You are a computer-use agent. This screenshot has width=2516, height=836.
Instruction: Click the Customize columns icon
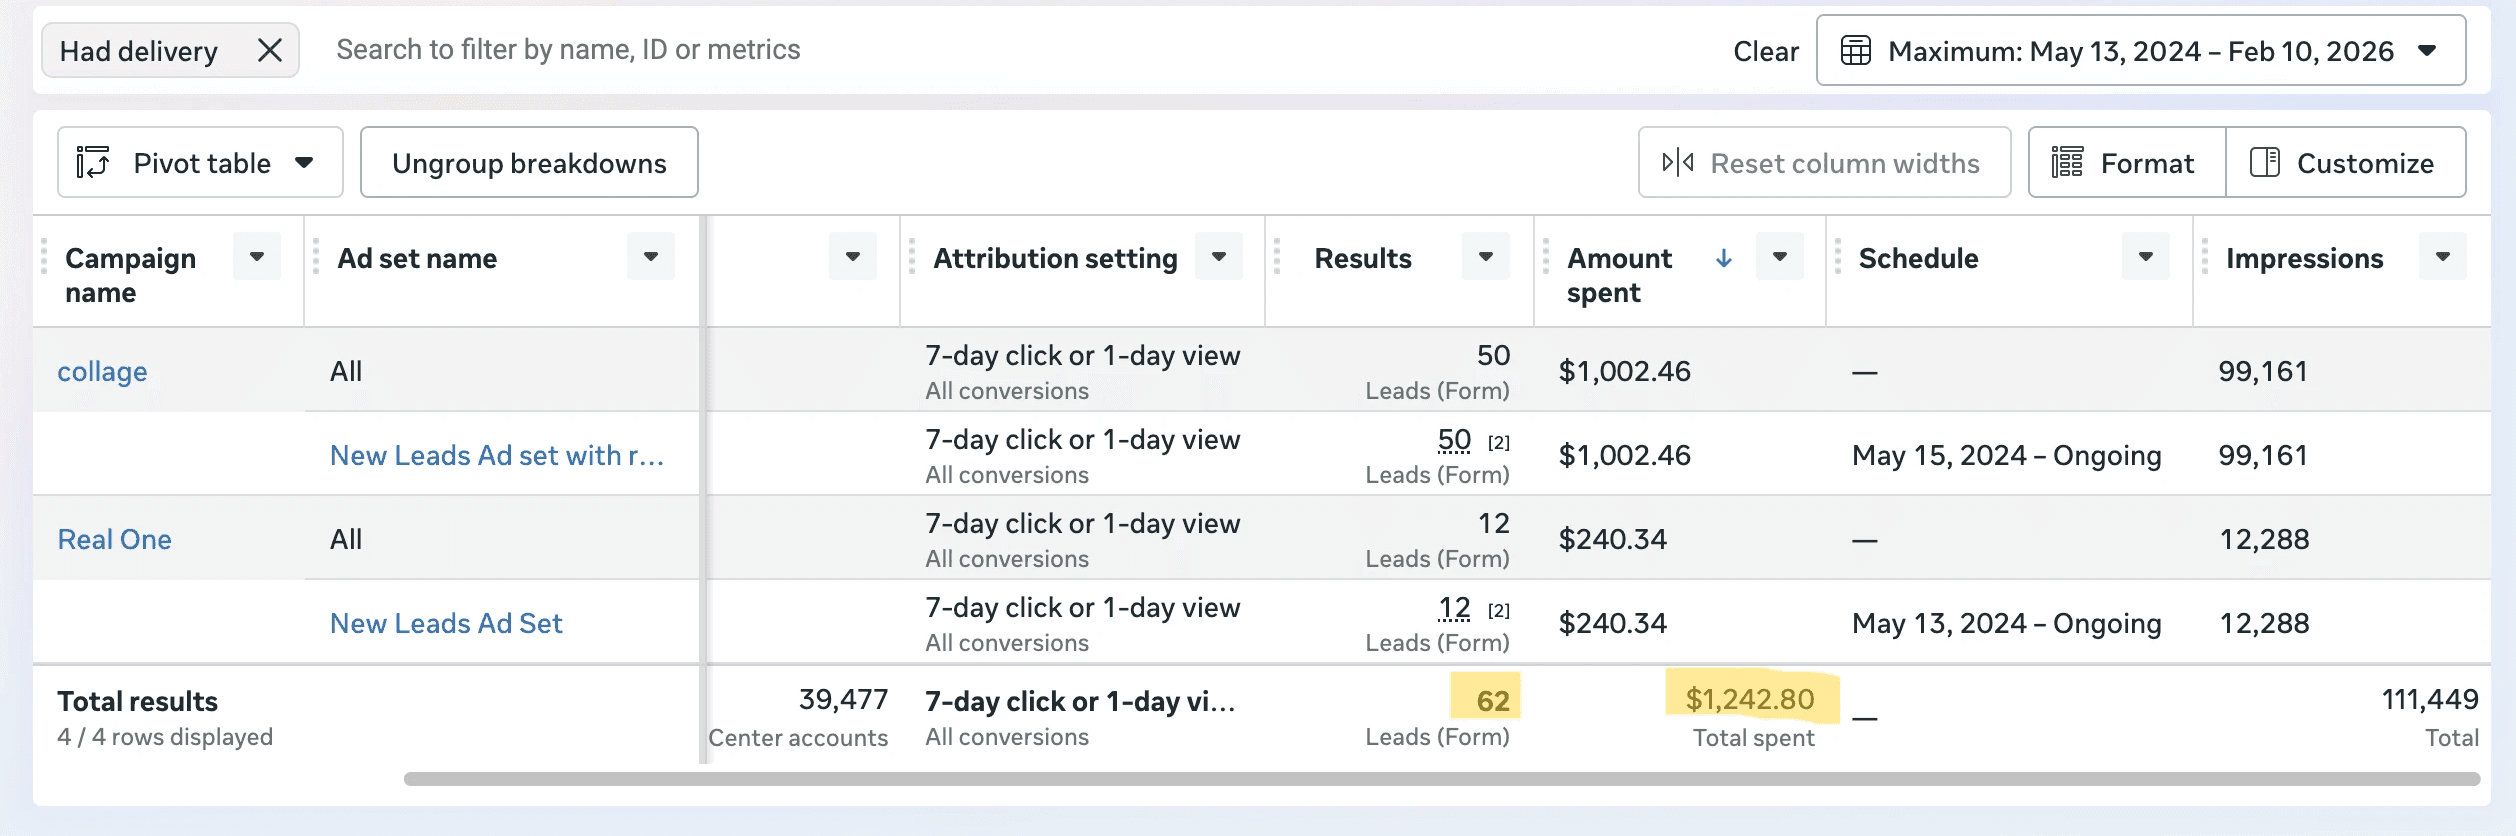2264,162
